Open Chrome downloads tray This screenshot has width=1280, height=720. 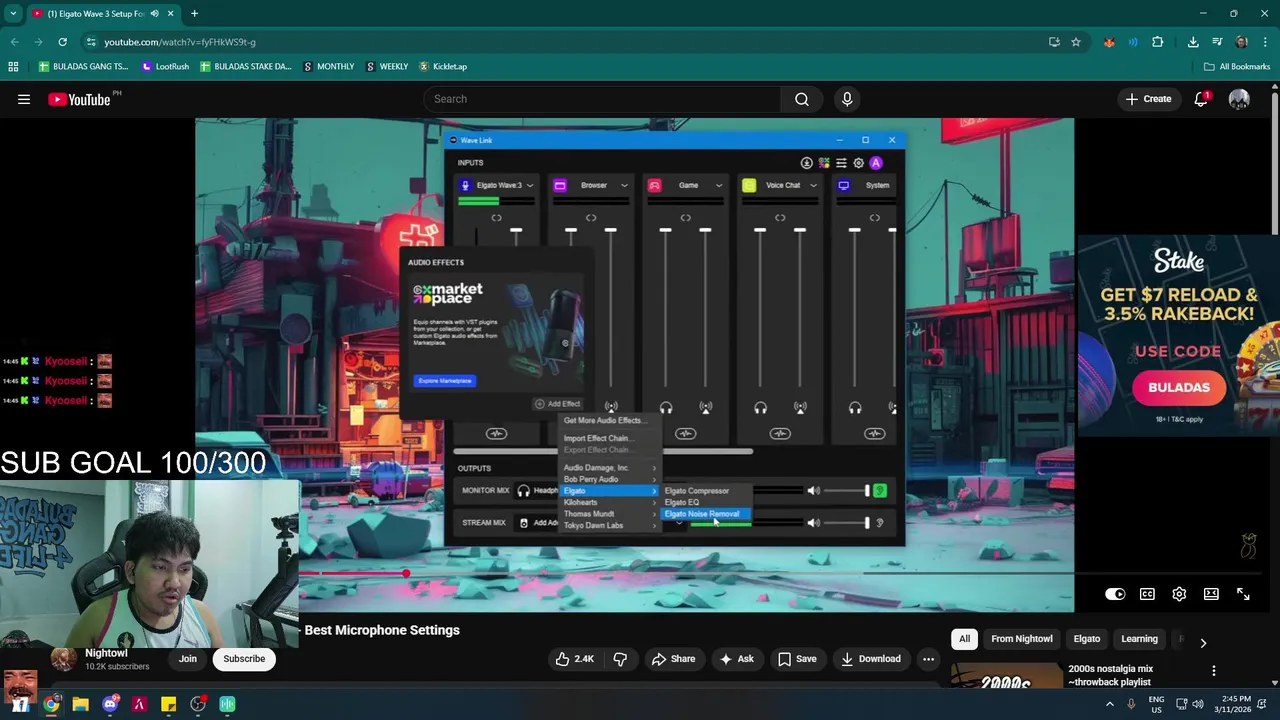1193,42
